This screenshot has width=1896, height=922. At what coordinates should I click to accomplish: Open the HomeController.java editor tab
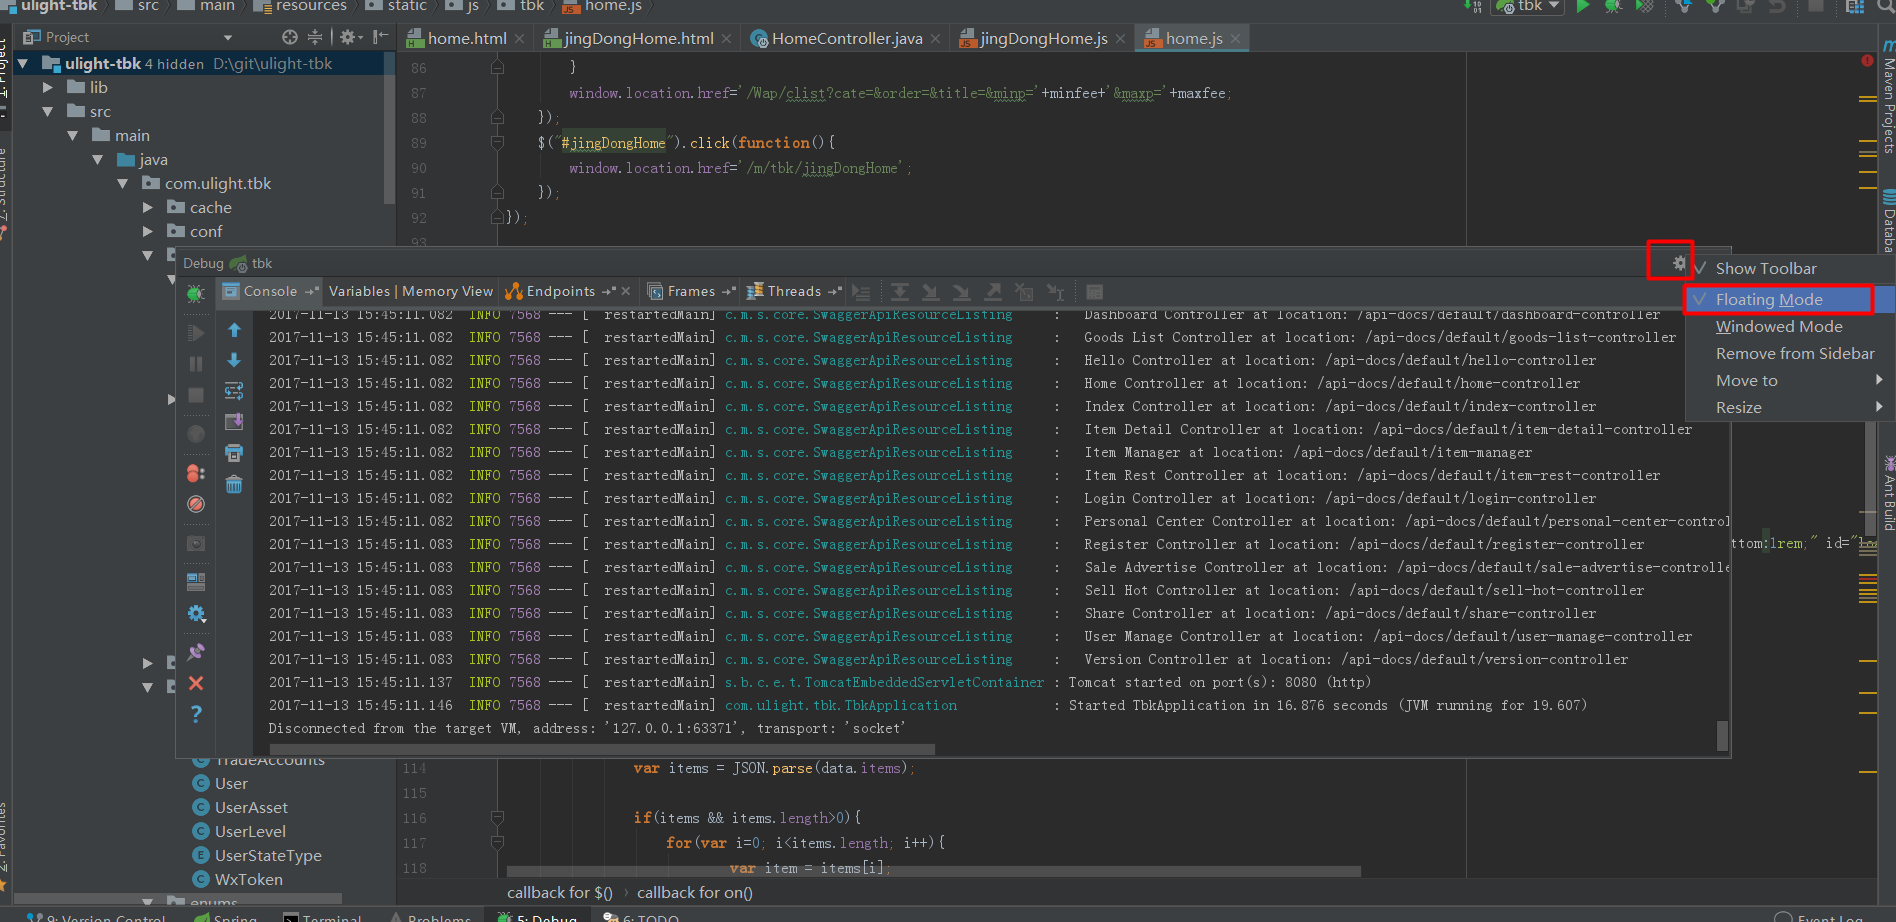pos(846,38)
